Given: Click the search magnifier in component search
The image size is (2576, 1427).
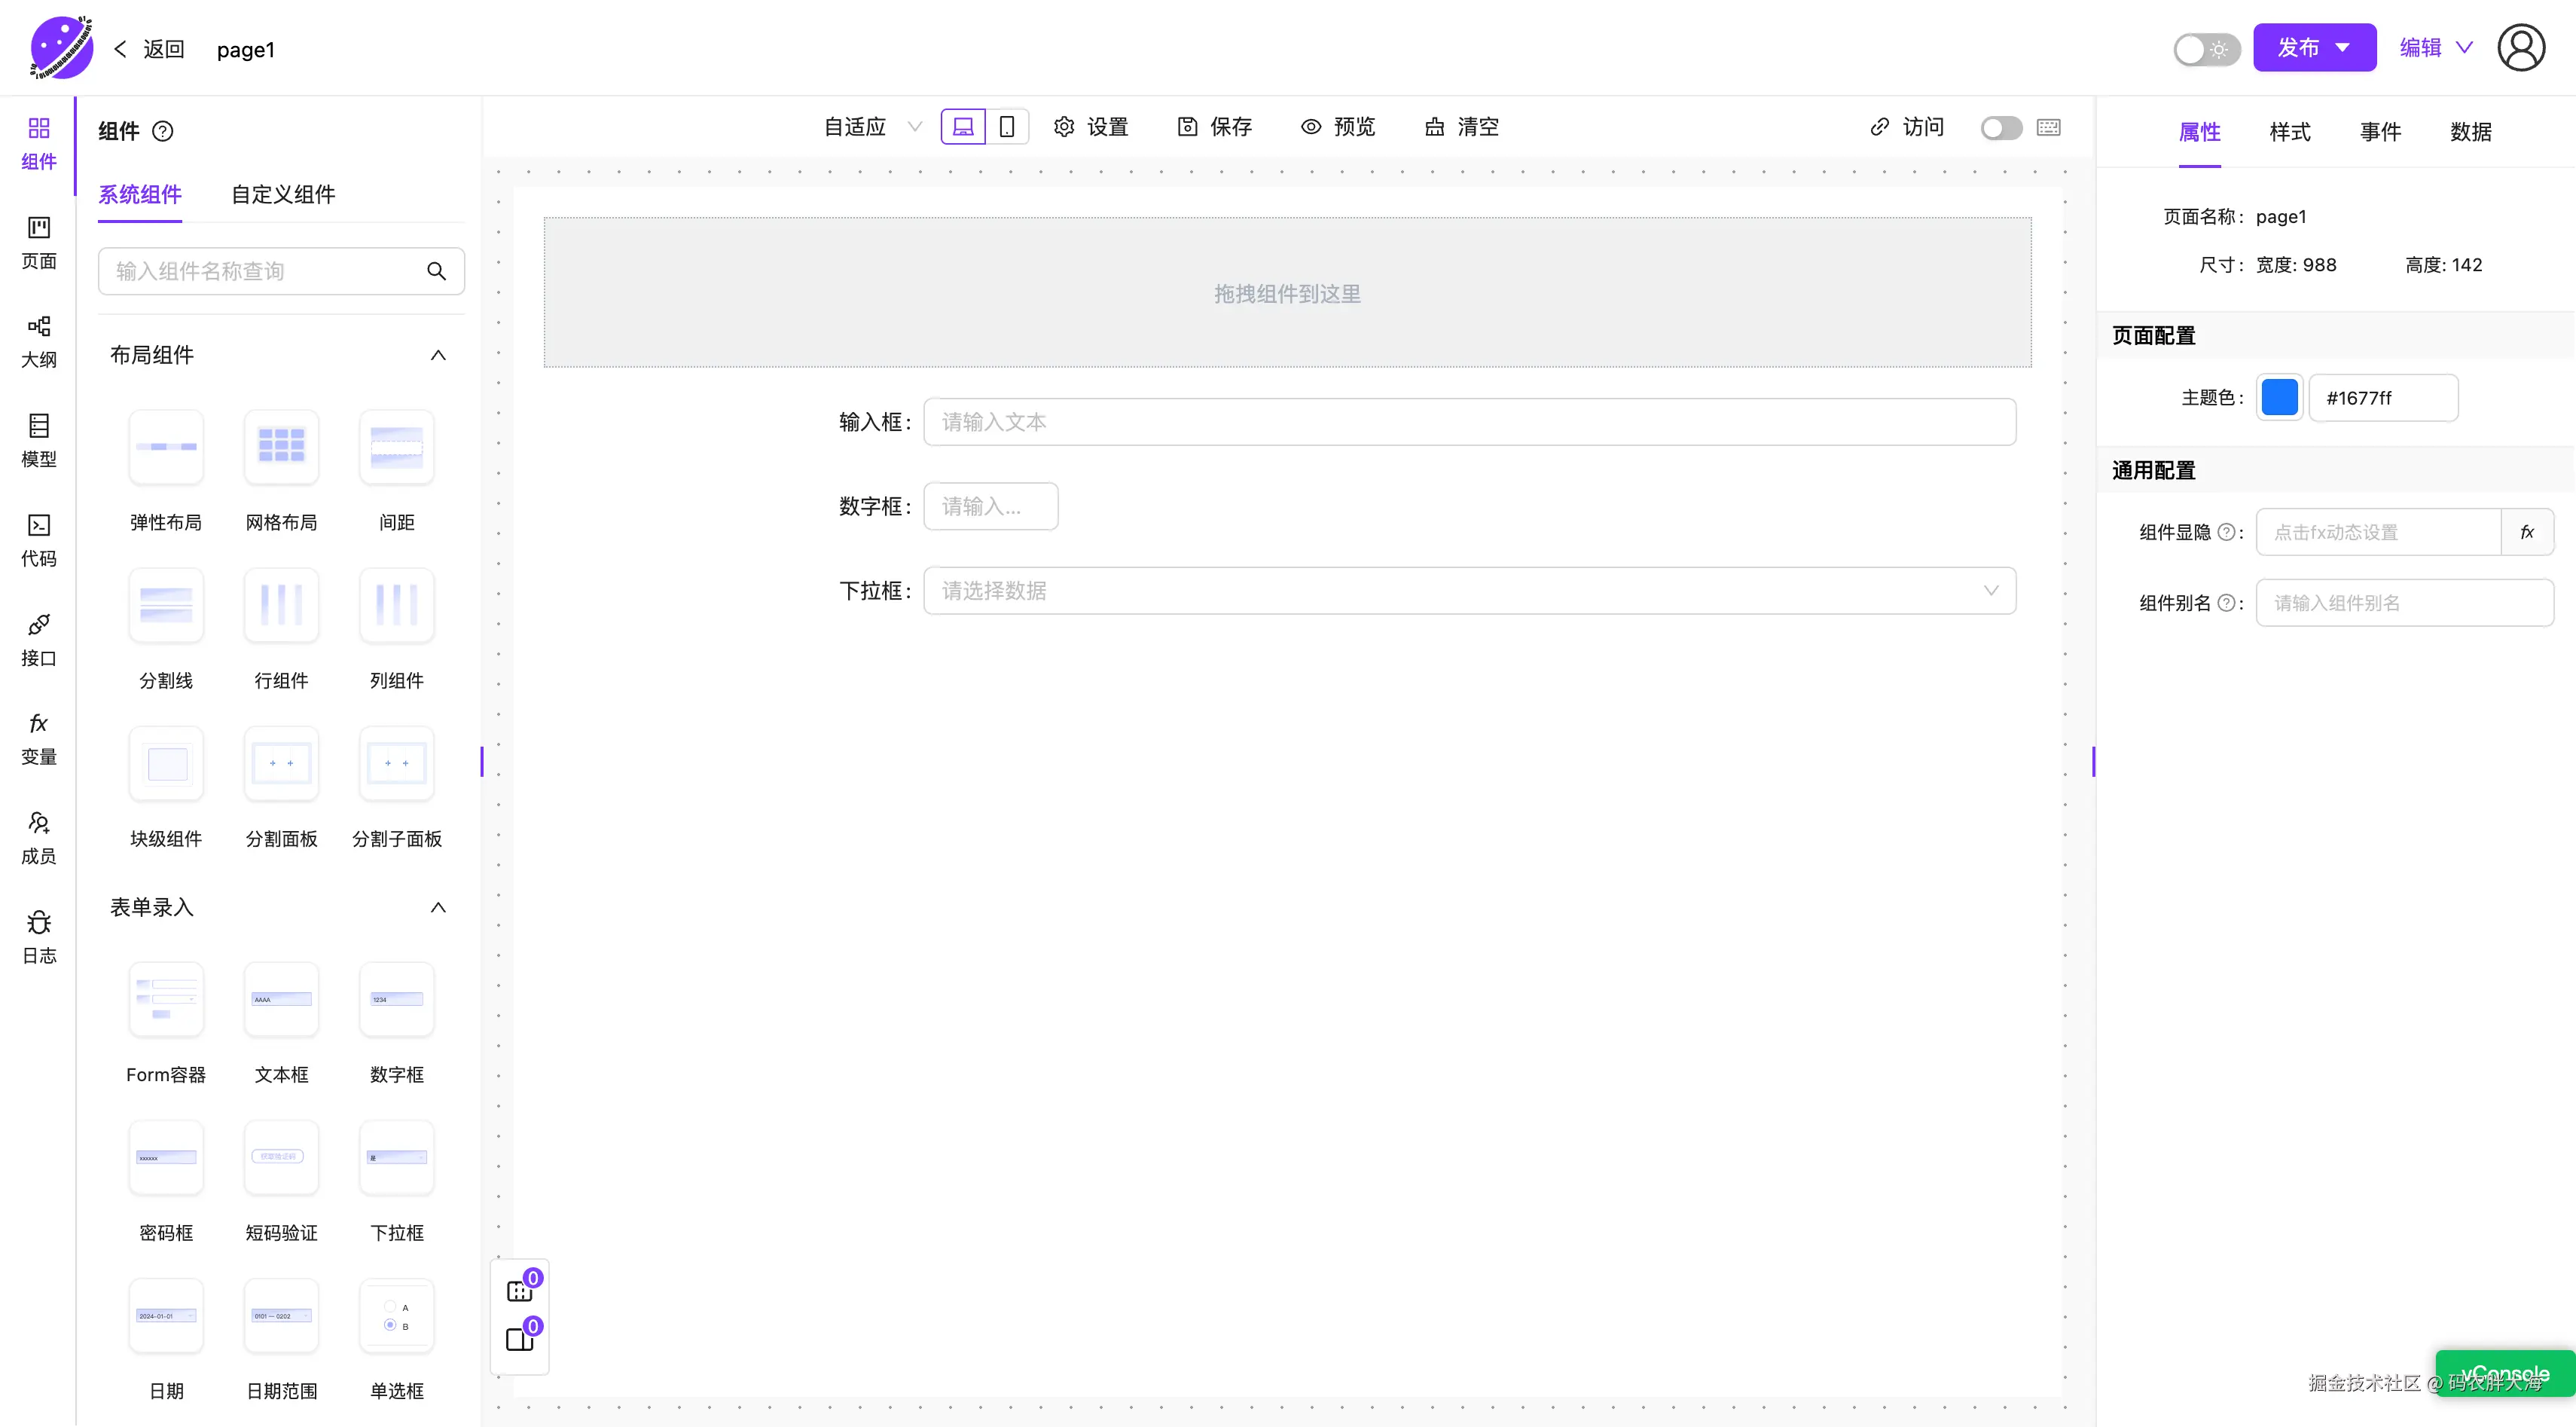Looking at the screenshot, I should (x=437, y=271).
